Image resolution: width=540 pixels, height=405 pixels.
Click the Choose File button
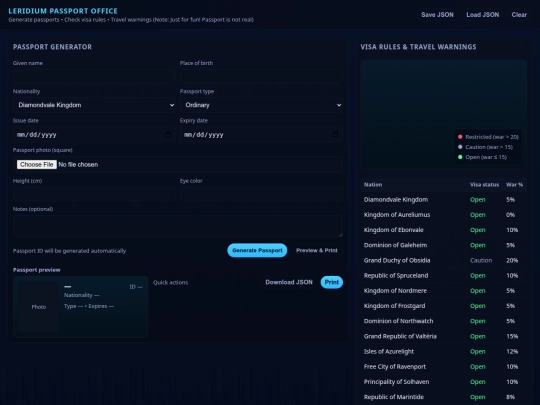(37, 164)
